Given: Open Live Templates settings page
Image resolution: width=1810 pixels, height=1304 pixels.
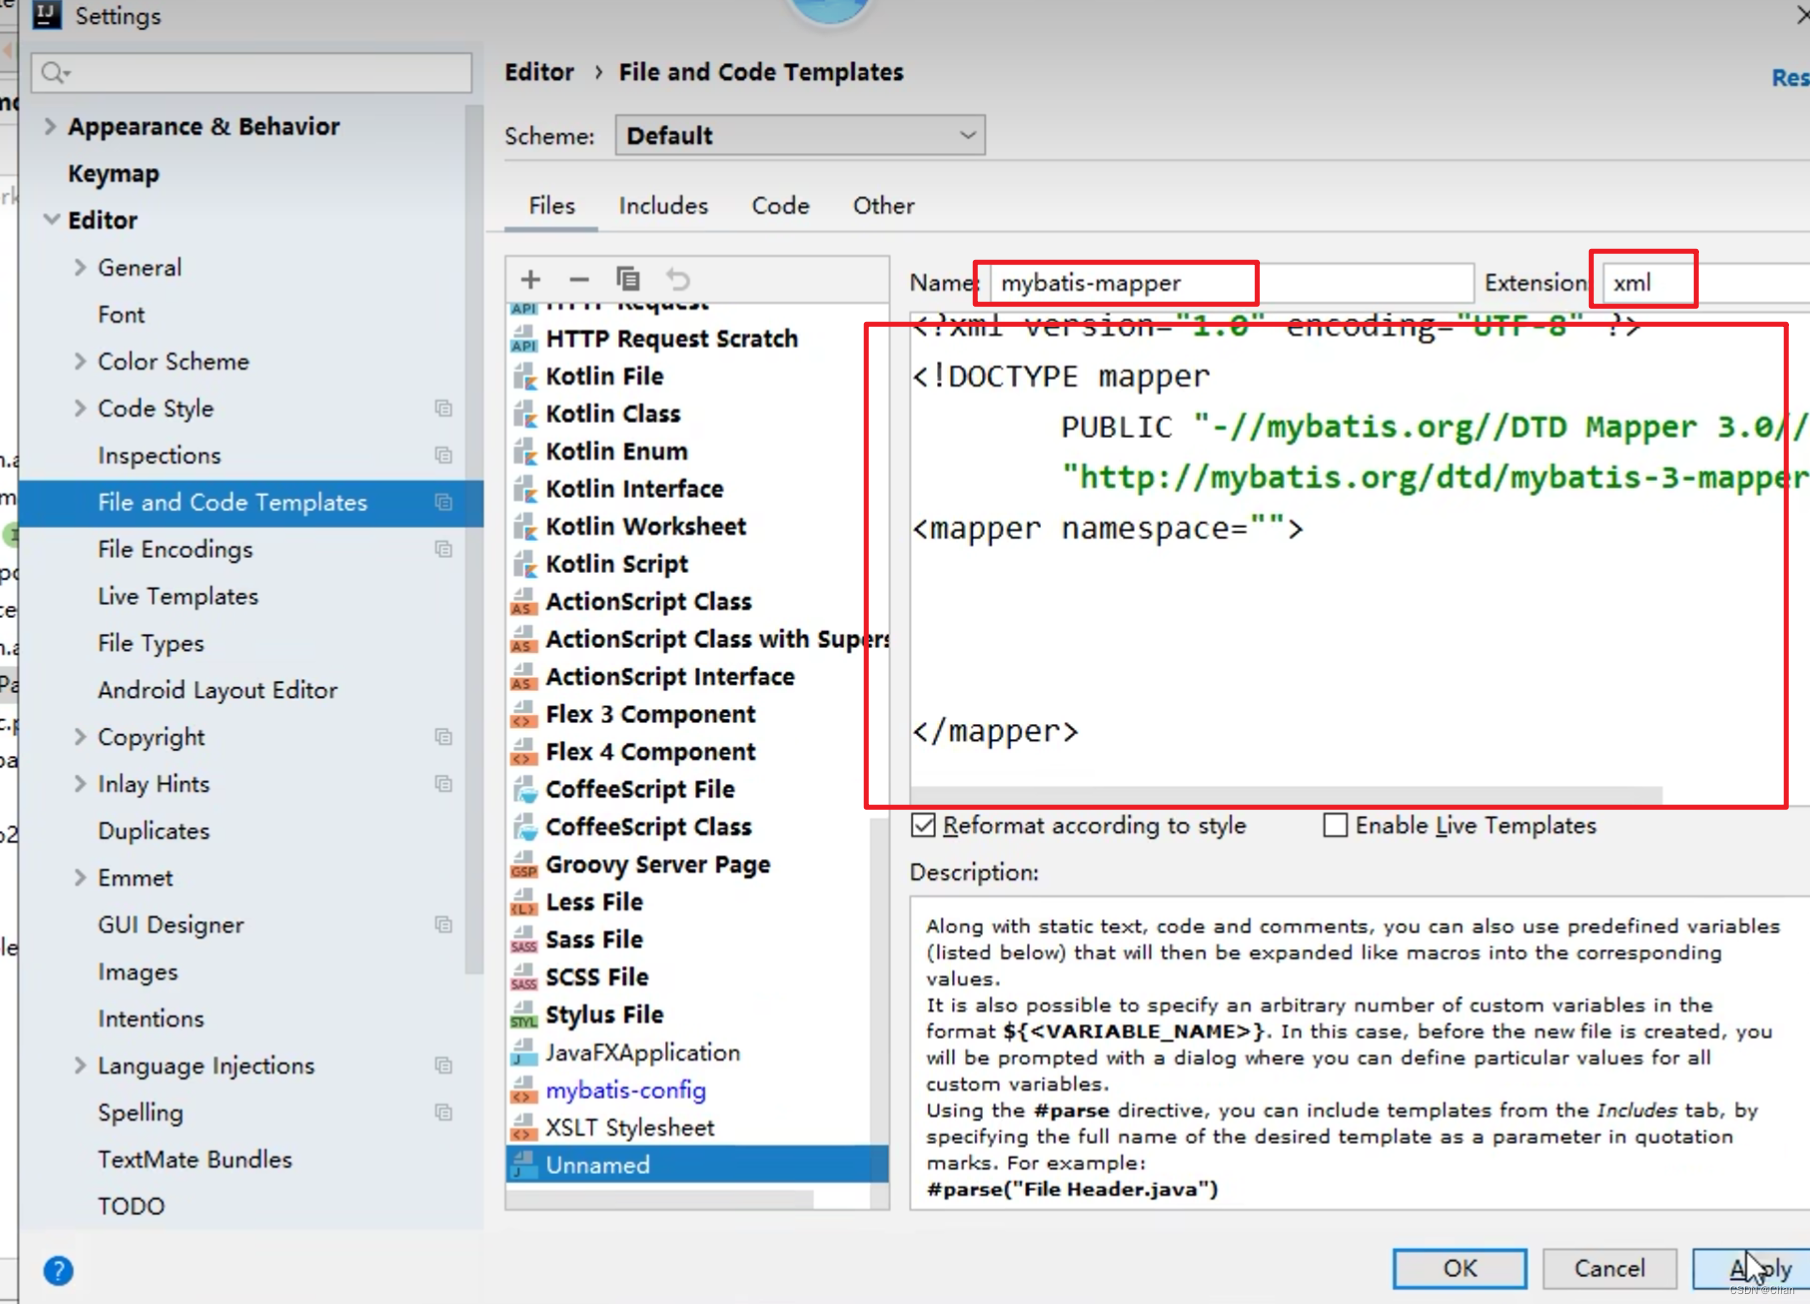Looking at the screenshot, I should pyautogui.click(x=178, y=596).
